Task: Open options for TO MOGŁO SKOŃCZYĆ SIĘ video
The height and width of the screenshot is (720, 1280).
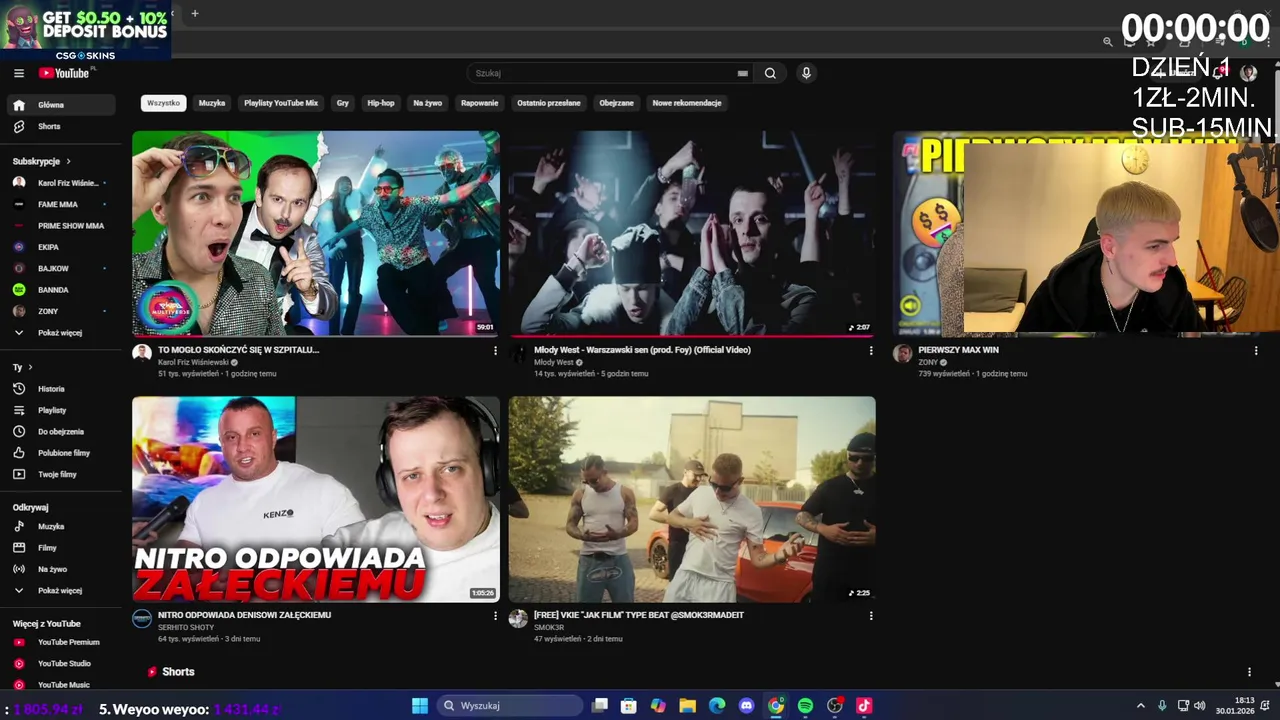Action: point(495,351)
